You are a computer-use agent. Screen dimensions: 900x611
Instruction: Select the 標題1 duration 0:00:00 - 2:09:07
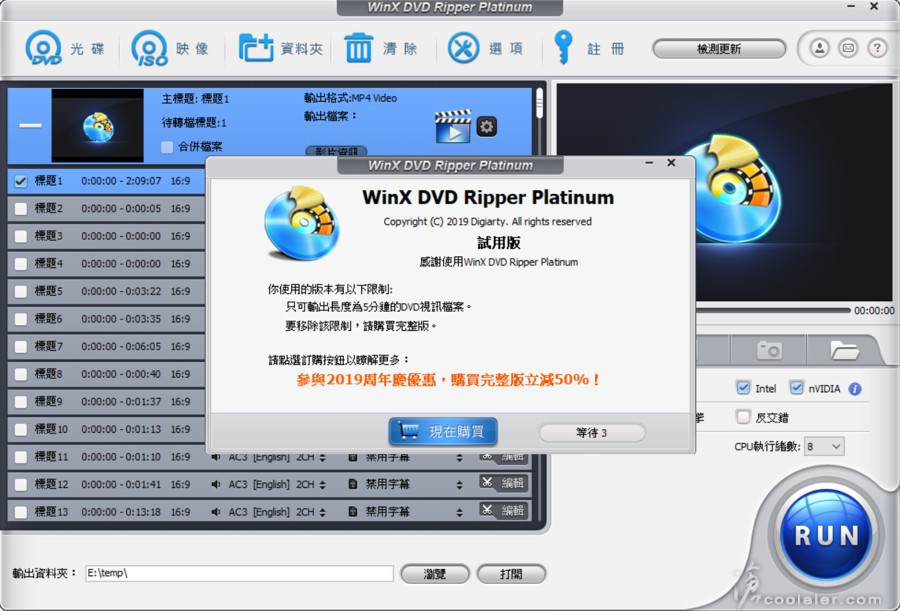pyautogui.click(x=121, y=181)
